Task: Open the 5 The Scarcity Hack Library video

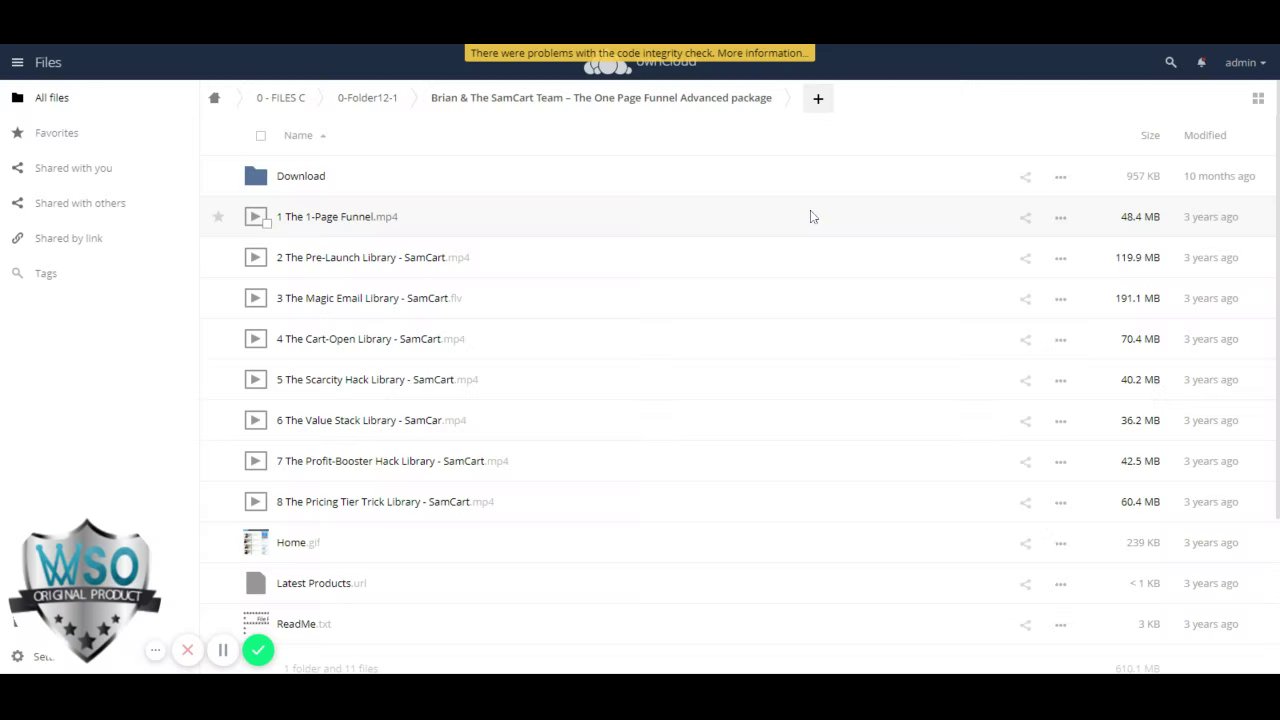Action: [377, 380]
